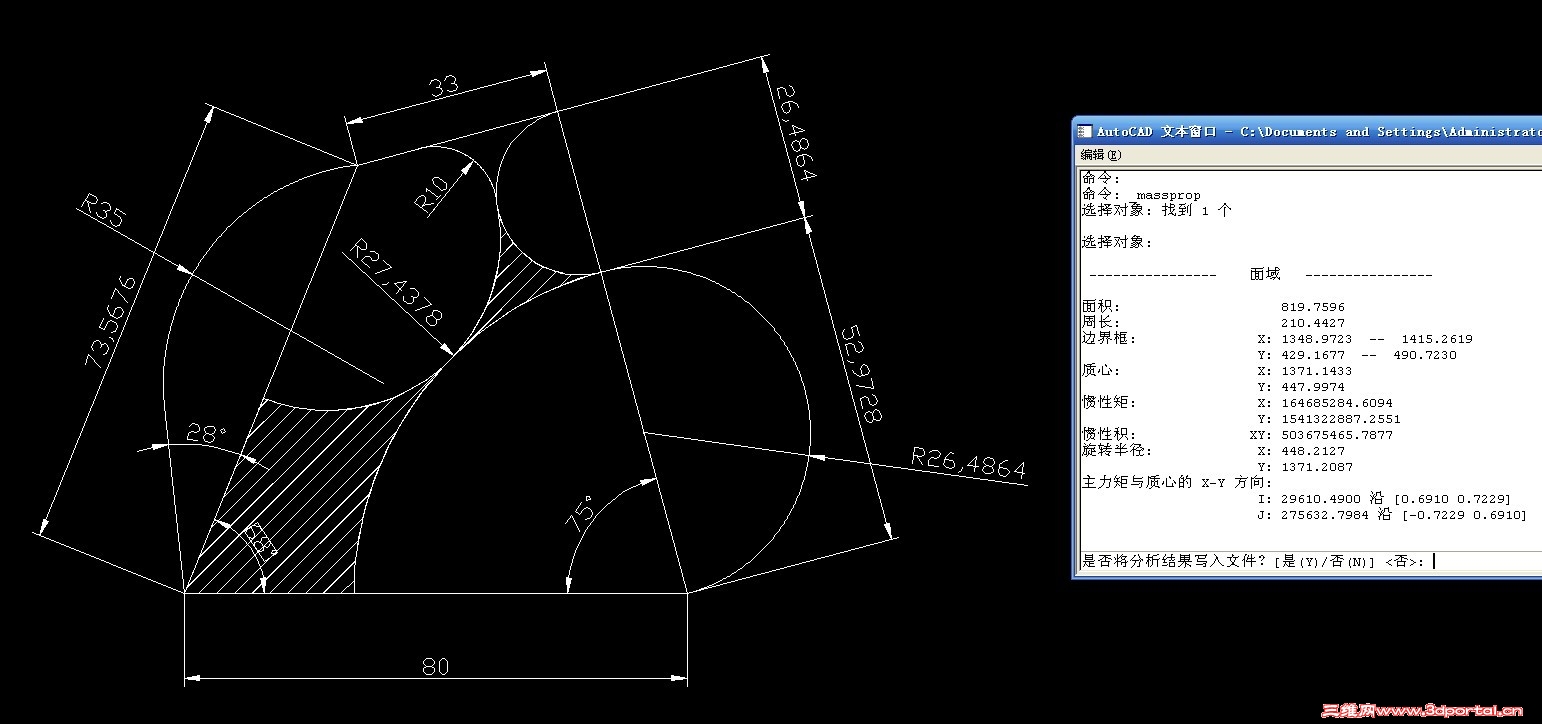Viewport: 1542px width, 724px height.
Task: Click the 质心 label
Action: tap(1101, 371)
